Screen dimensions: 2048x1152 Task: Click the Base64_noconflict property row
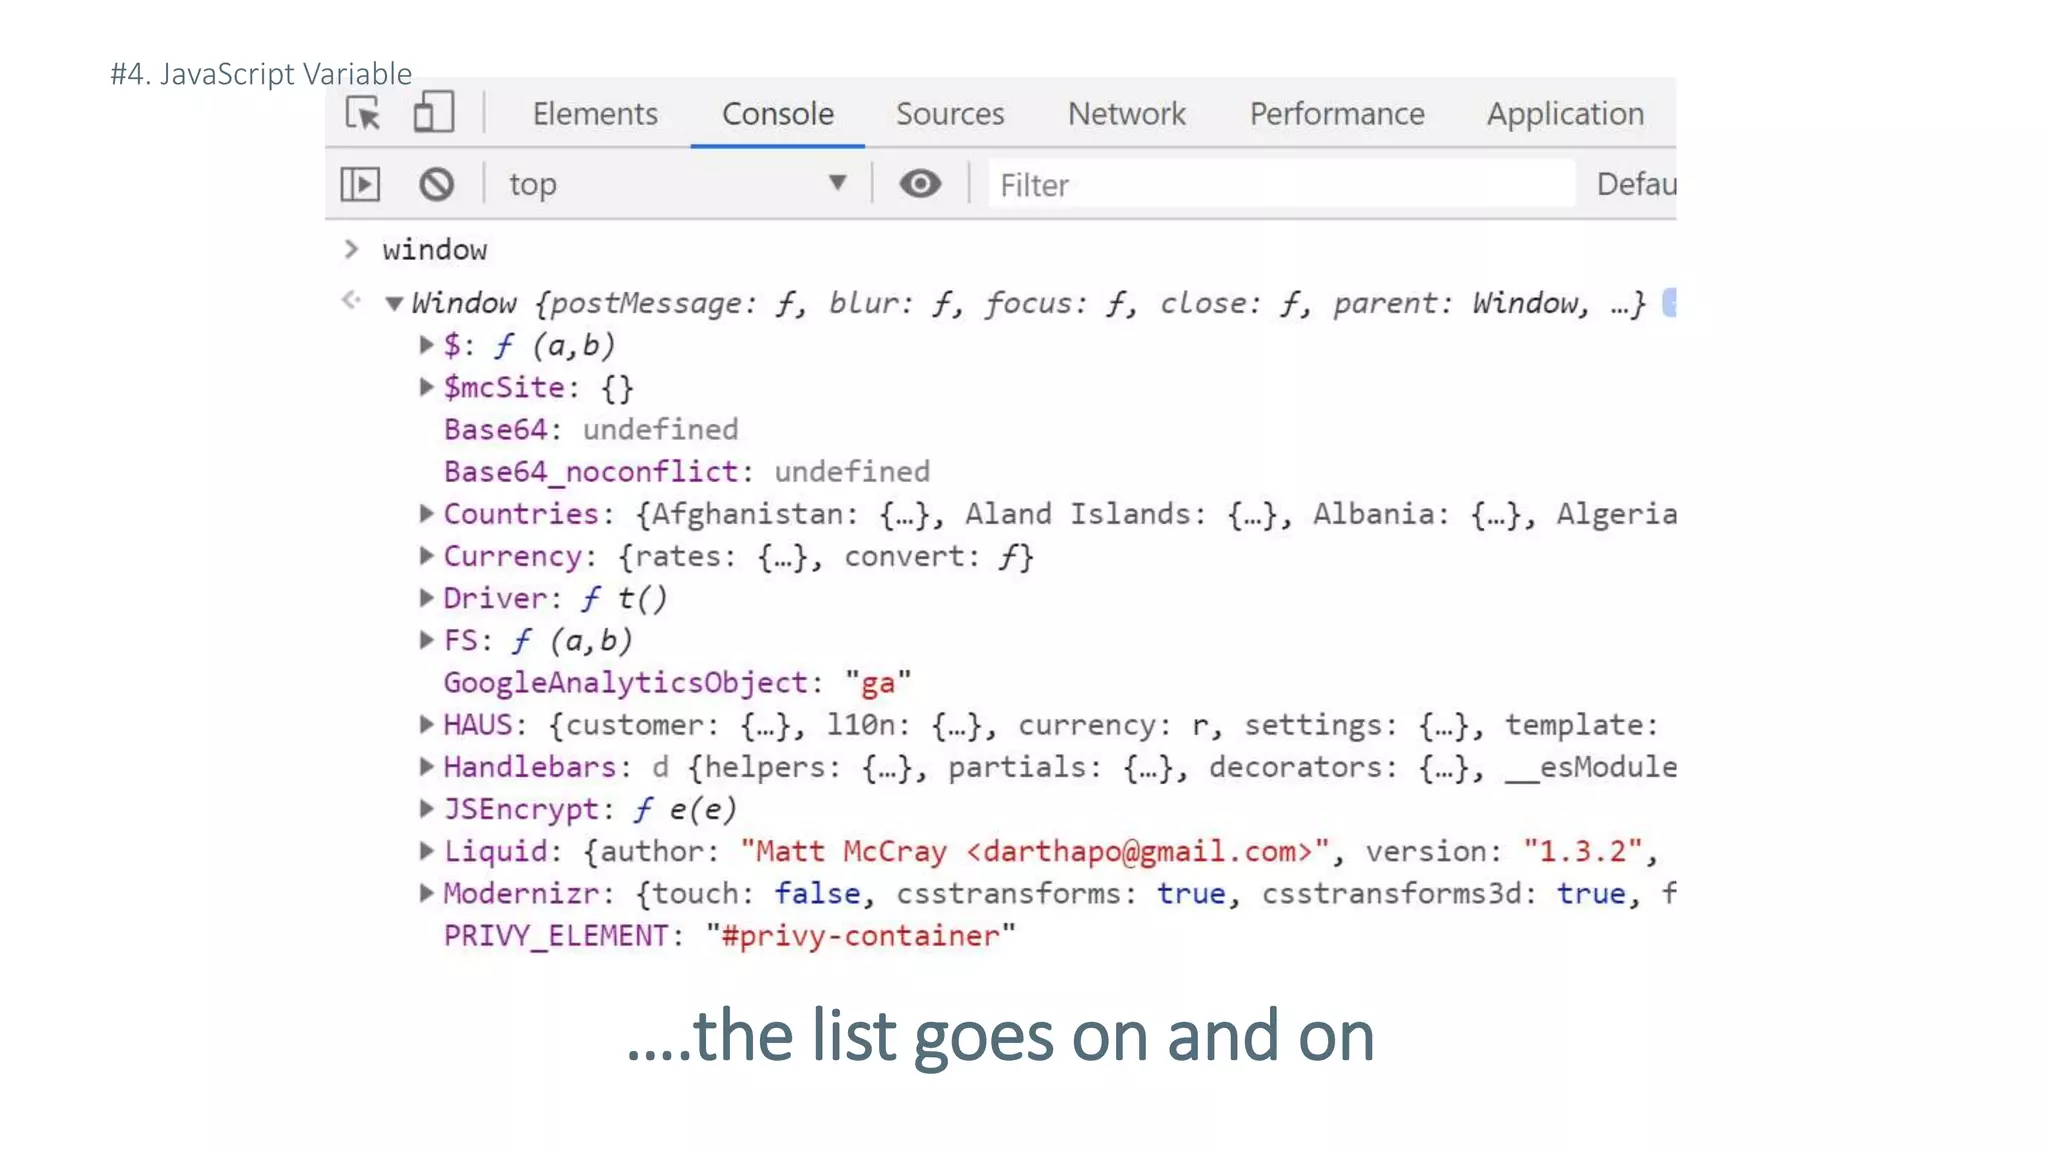pos(687,472)
